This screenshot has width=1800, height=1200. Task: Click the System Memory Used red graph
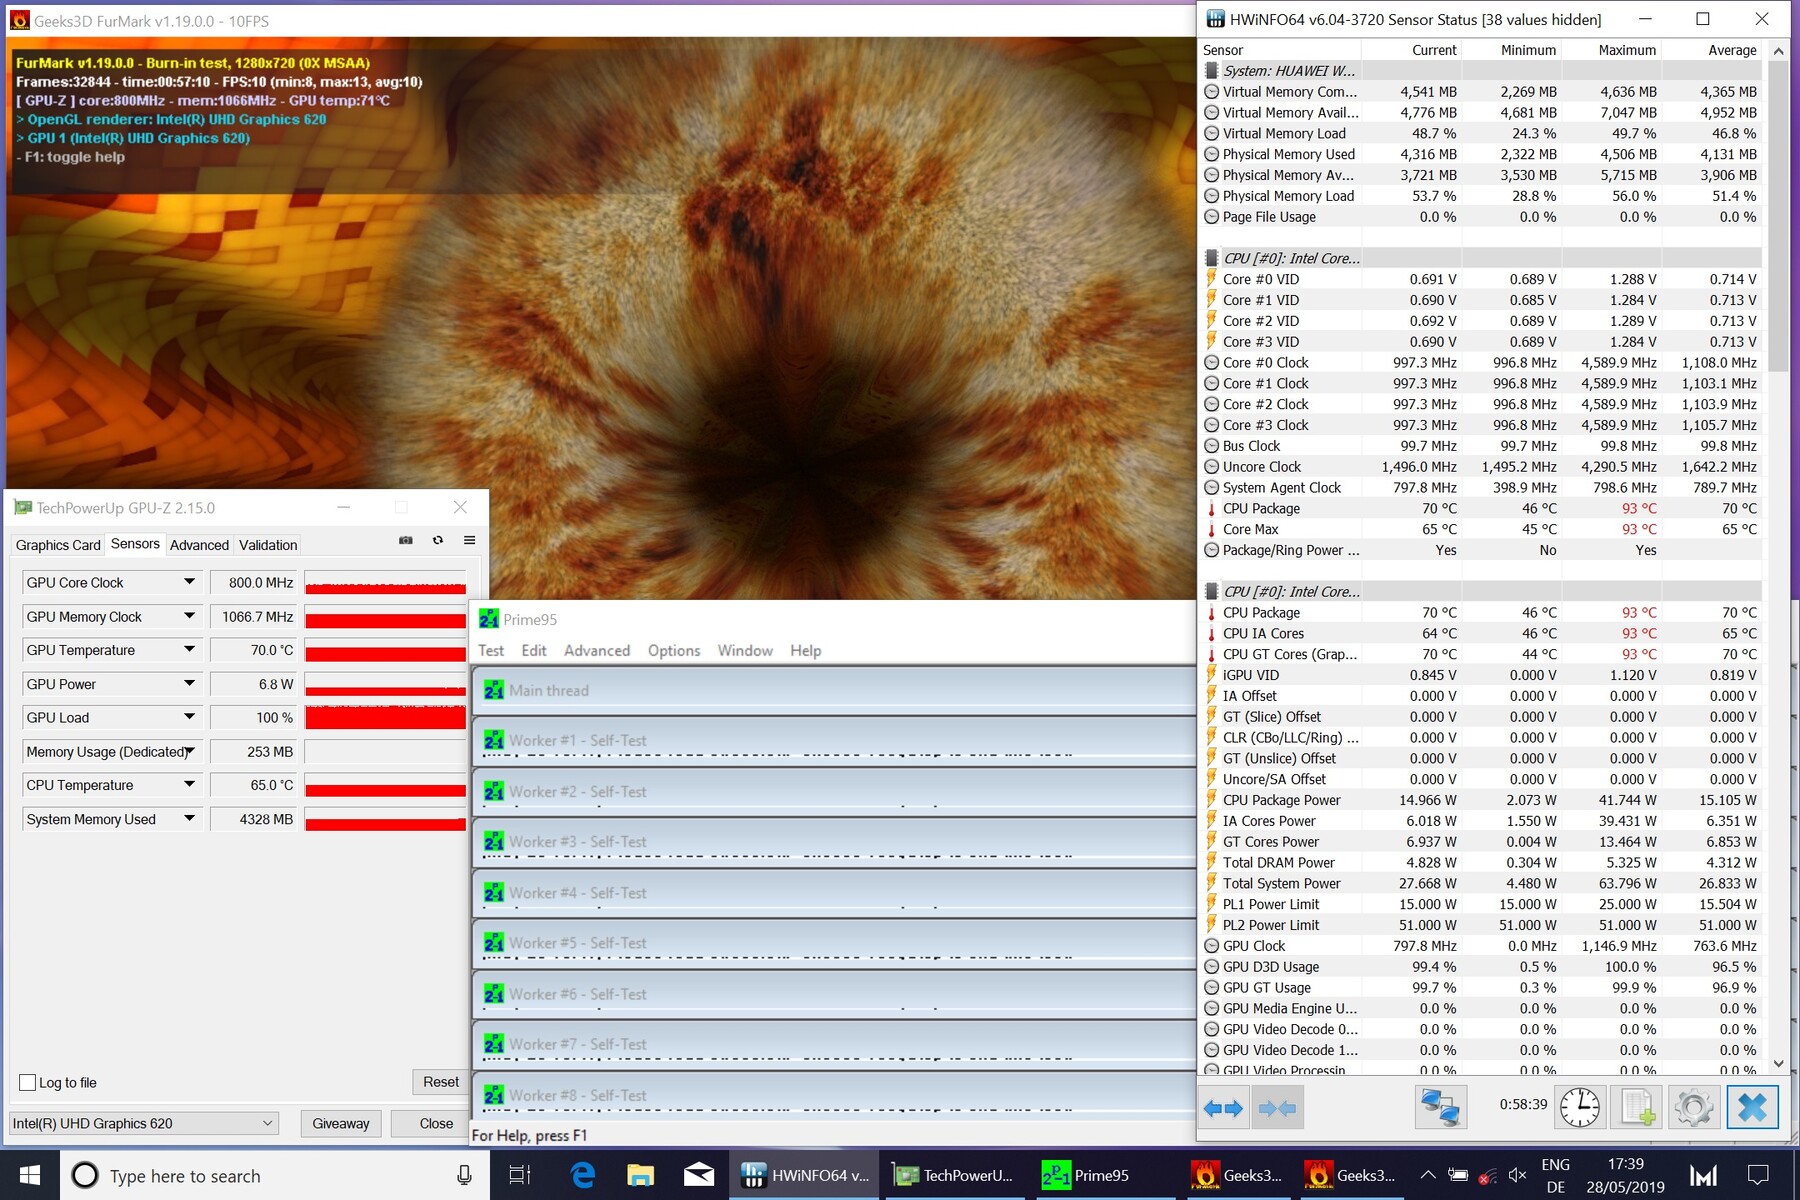[385, 819]
